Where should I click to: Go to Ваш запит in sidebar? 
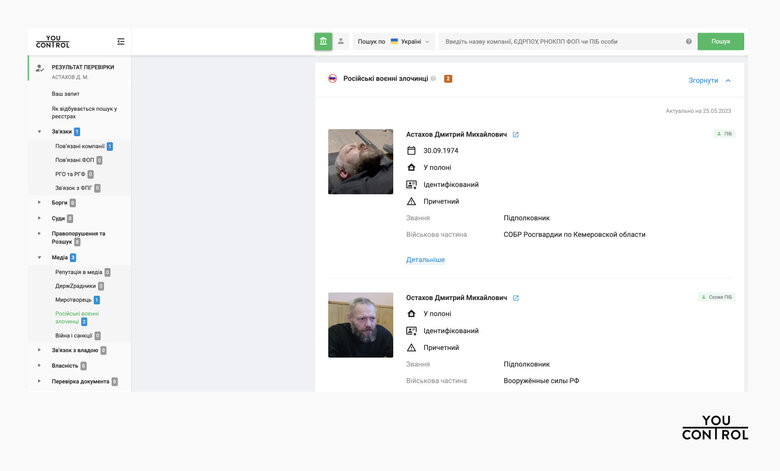(64, 94)
